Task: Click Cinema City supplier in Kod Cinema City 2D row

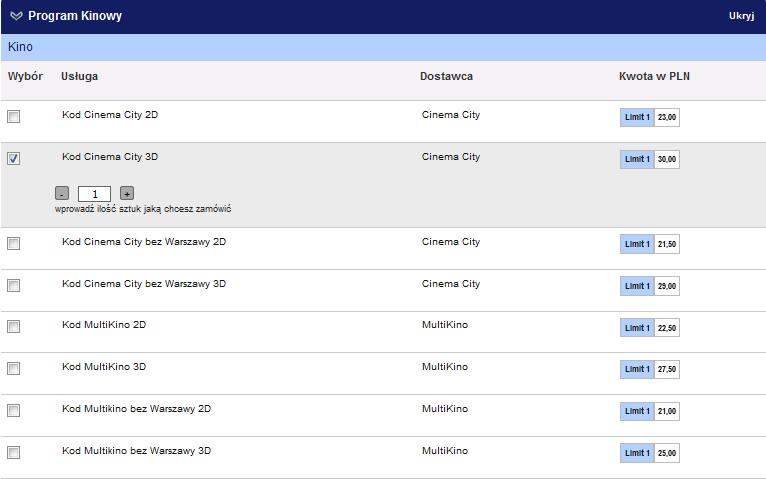Action: [451, 115]
